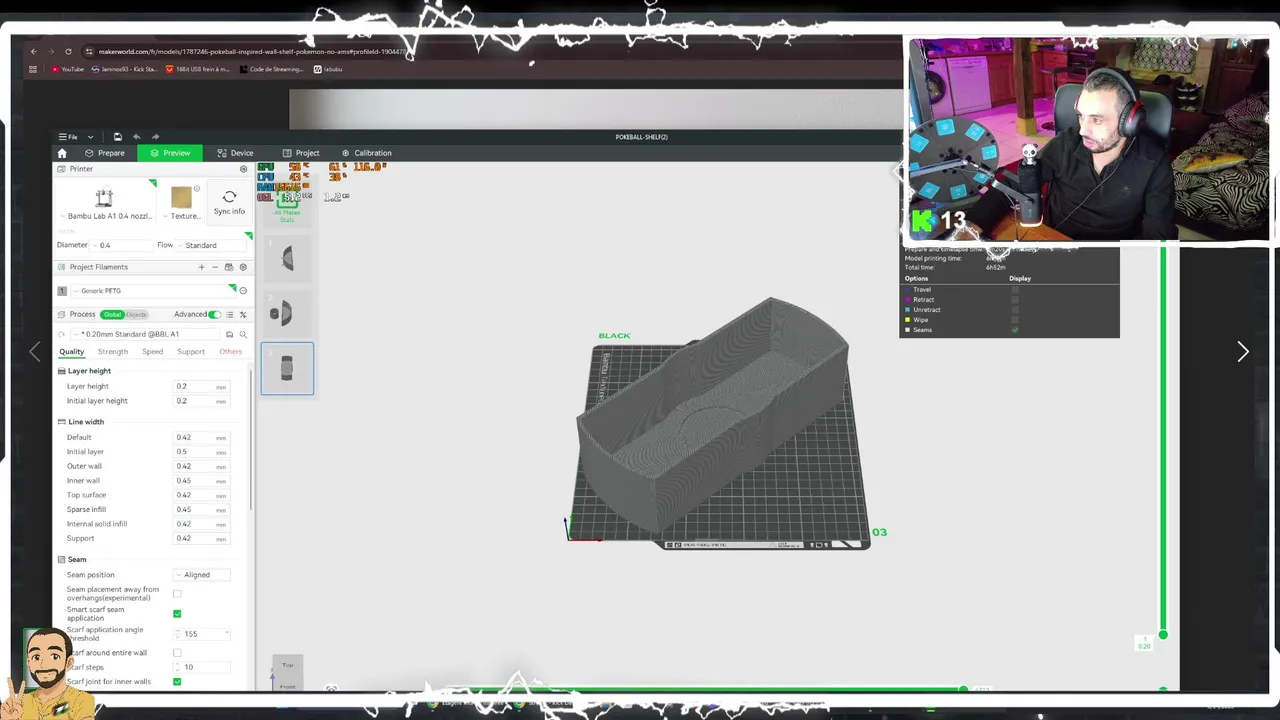Image resolution: width=1280 pixels, height=720 pixels.
Task: Open the Speed settings tab
Action: point(152,351)
